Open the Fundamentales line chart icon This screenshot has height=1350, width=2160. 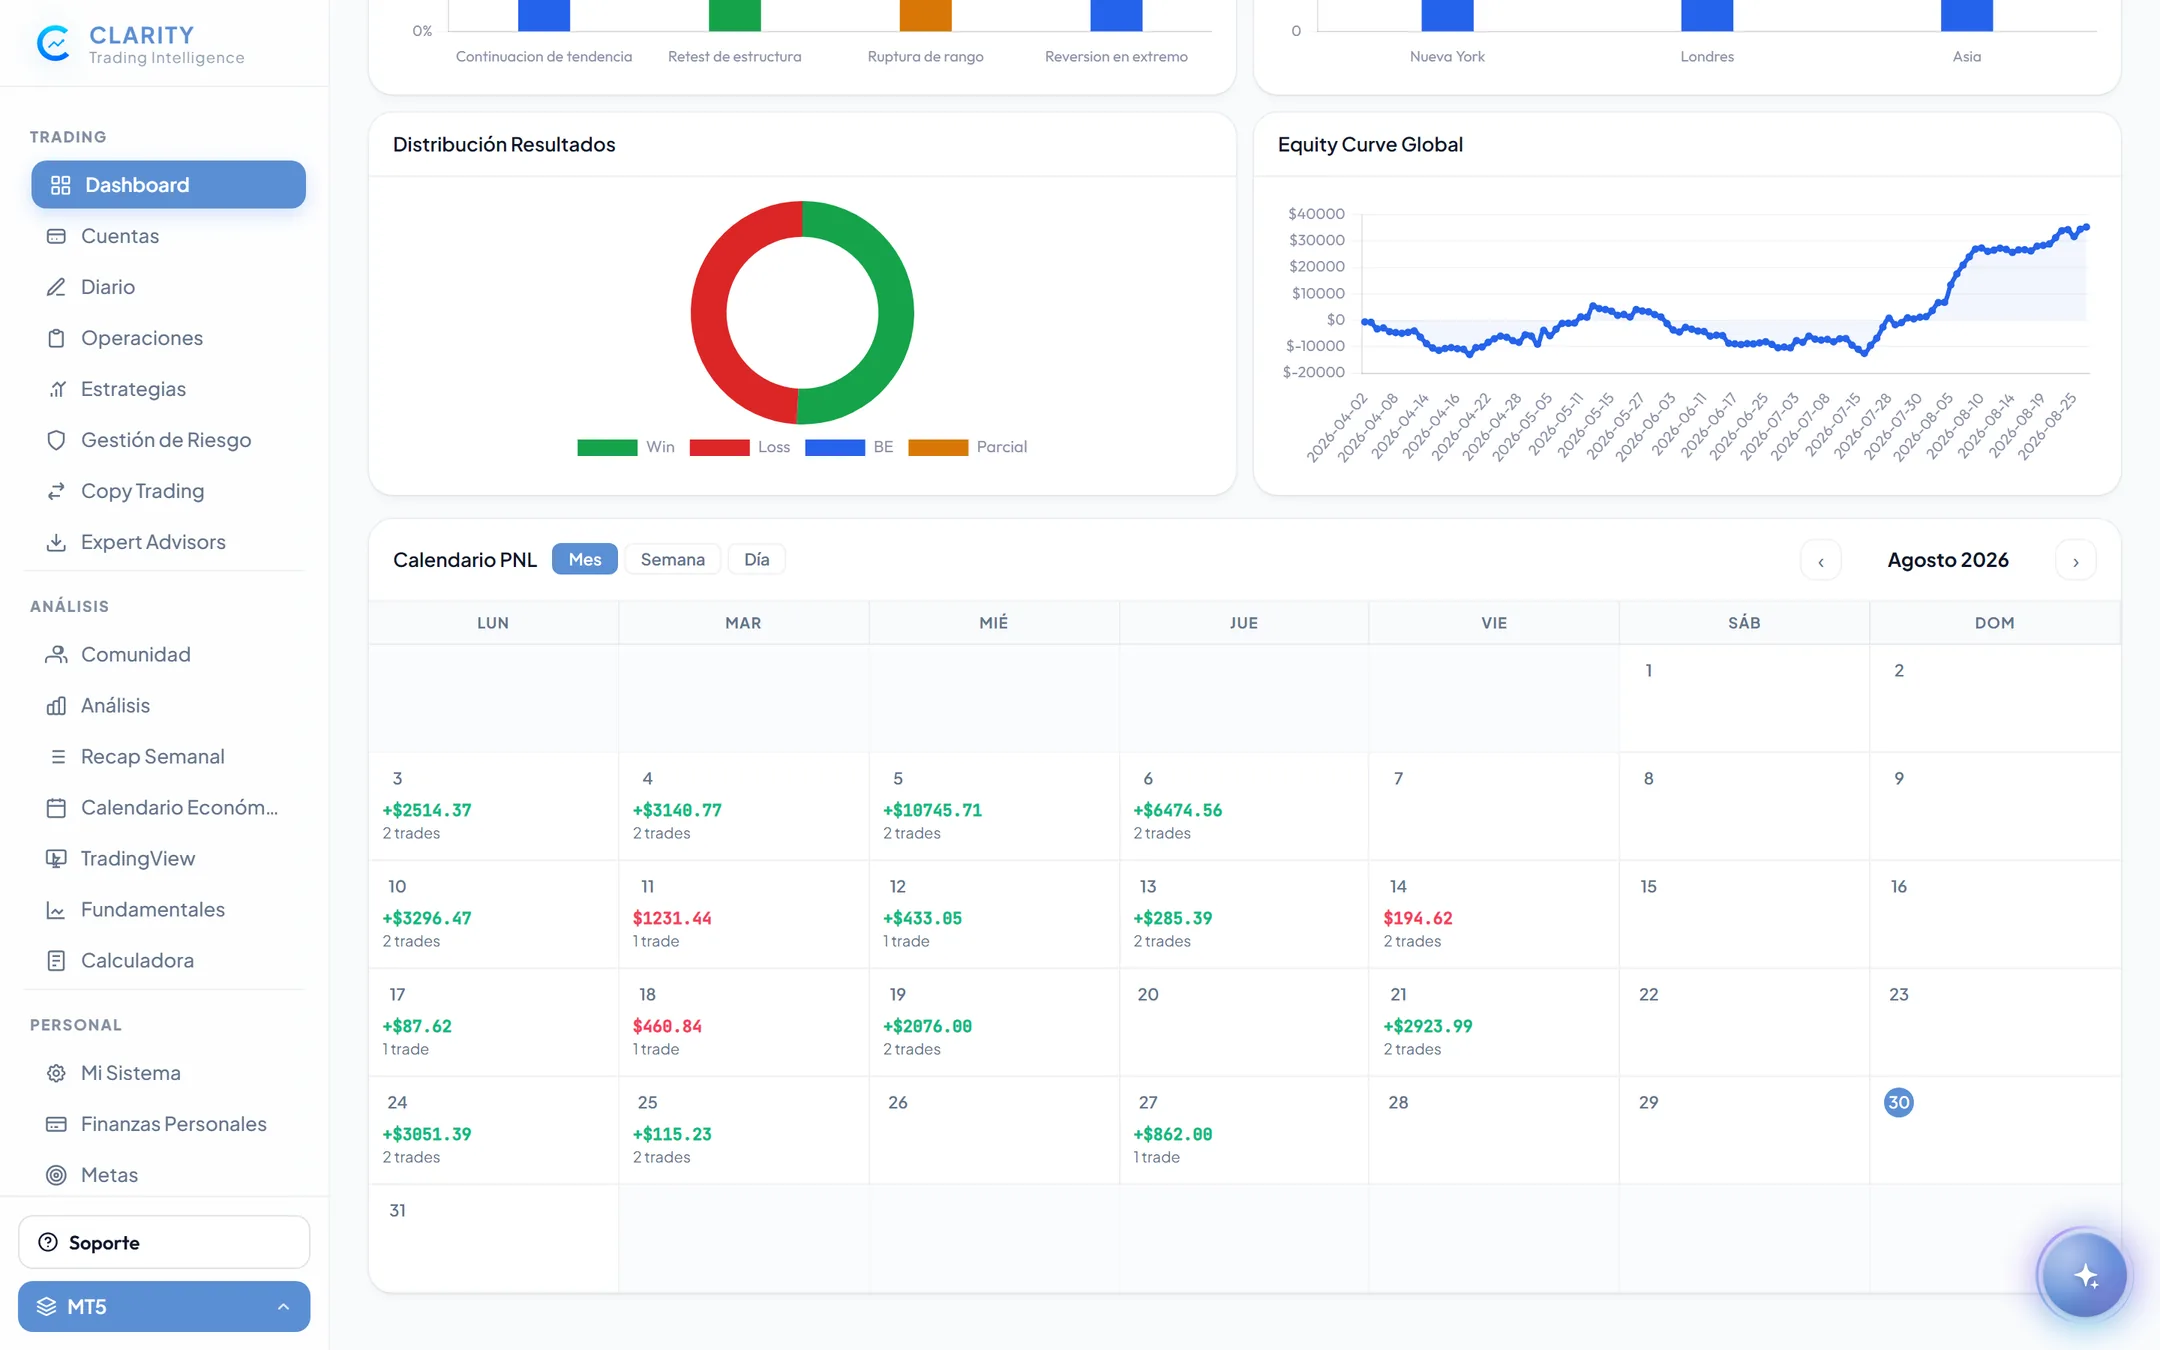tap(56, 909)
